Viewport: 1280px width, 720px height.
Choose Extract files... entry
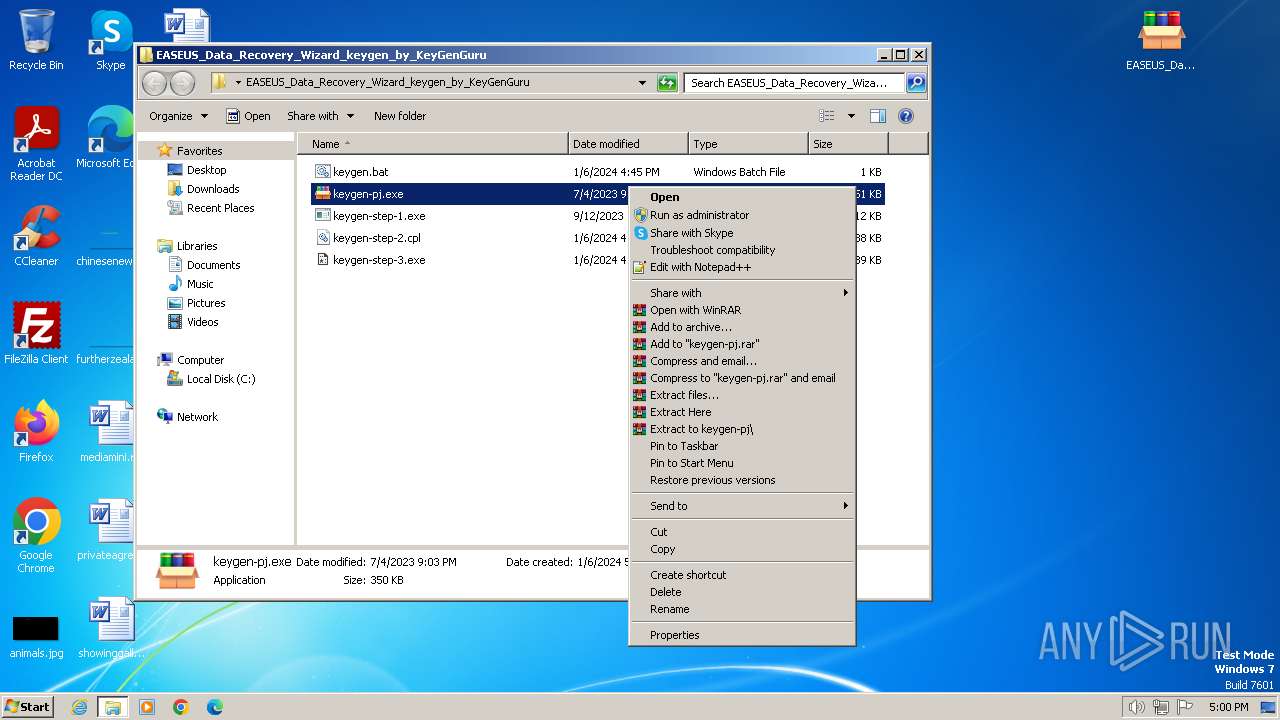tap(742, 395)
